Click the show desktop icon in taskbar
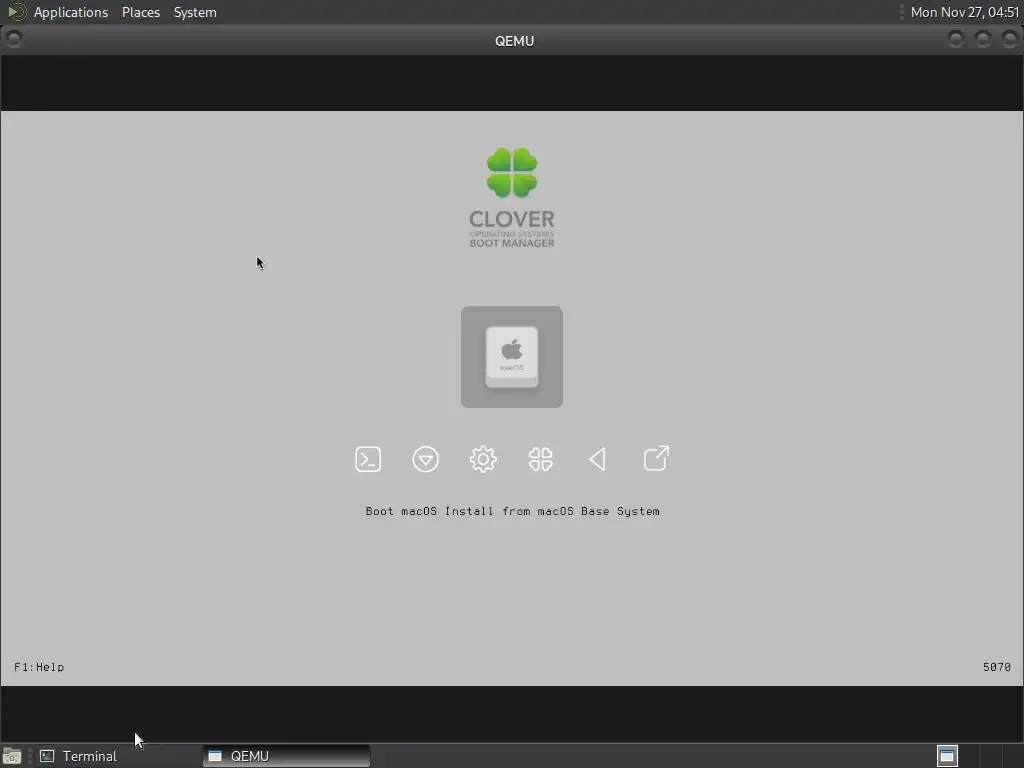The width and height of the screenshot is (1024, 768). pyautogui.click(x=12, y=756)
